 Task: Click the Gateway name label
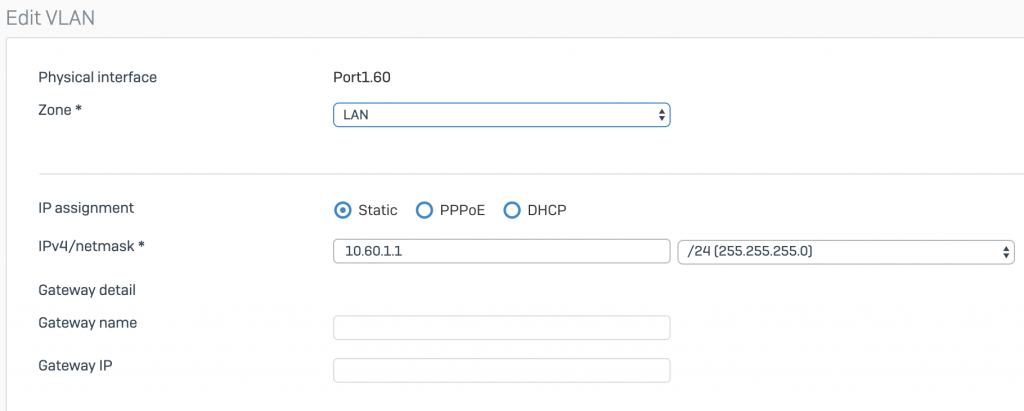[88, 323]
